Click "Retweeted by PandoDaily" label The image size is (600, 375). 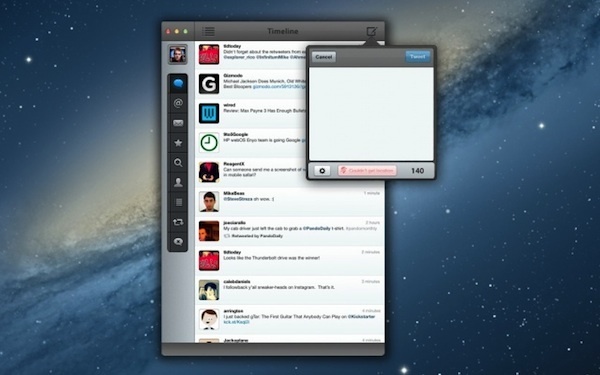257,236
